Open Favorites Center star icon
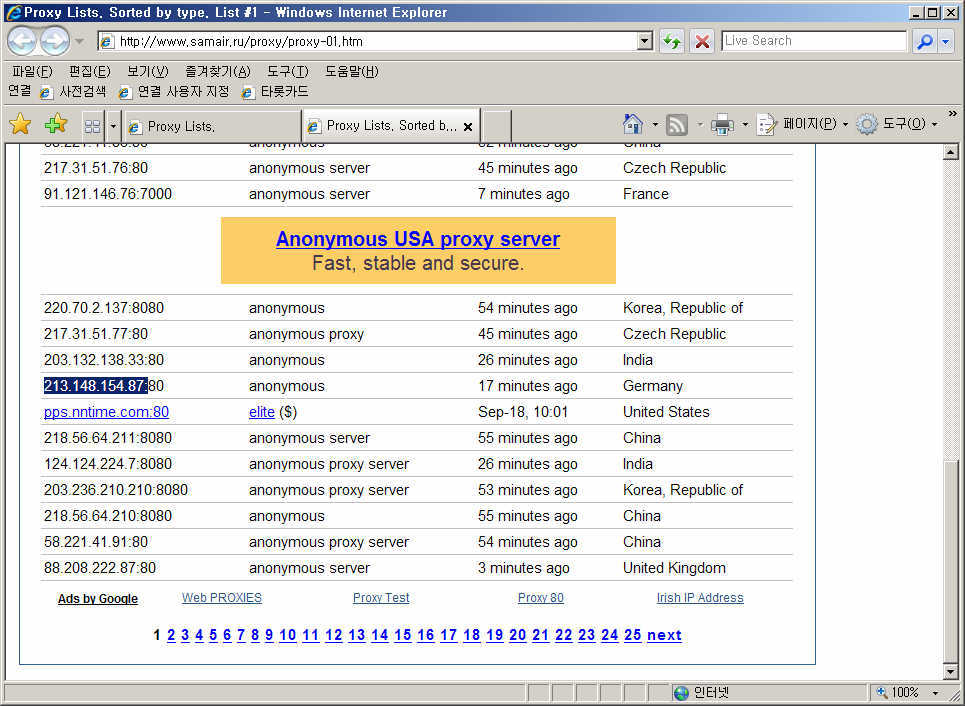Image resolution: width=965 pixels, height=706 pixels. pos(20,125)
